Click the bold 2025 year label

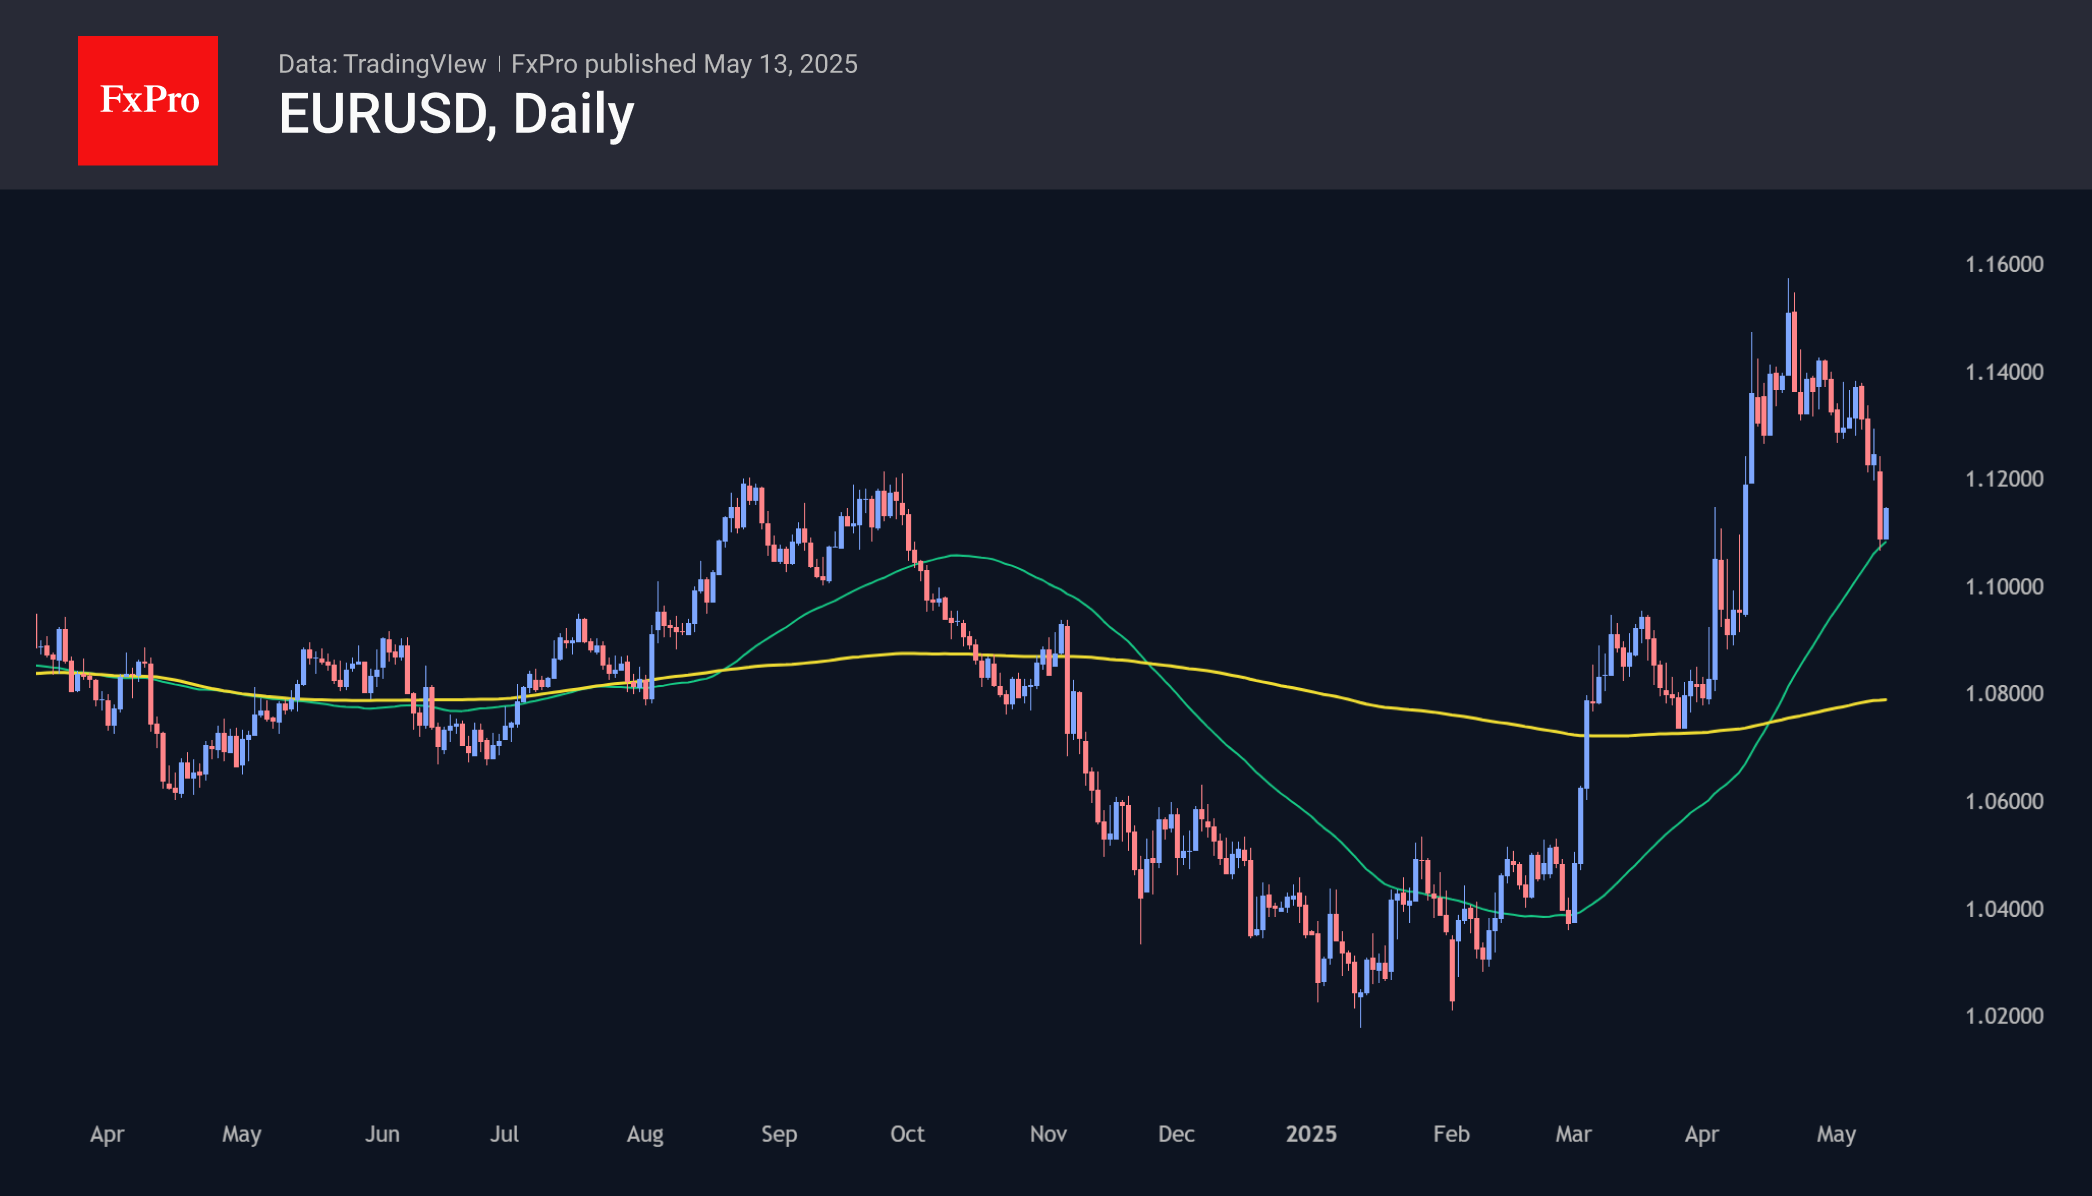pos(1311,1134)
